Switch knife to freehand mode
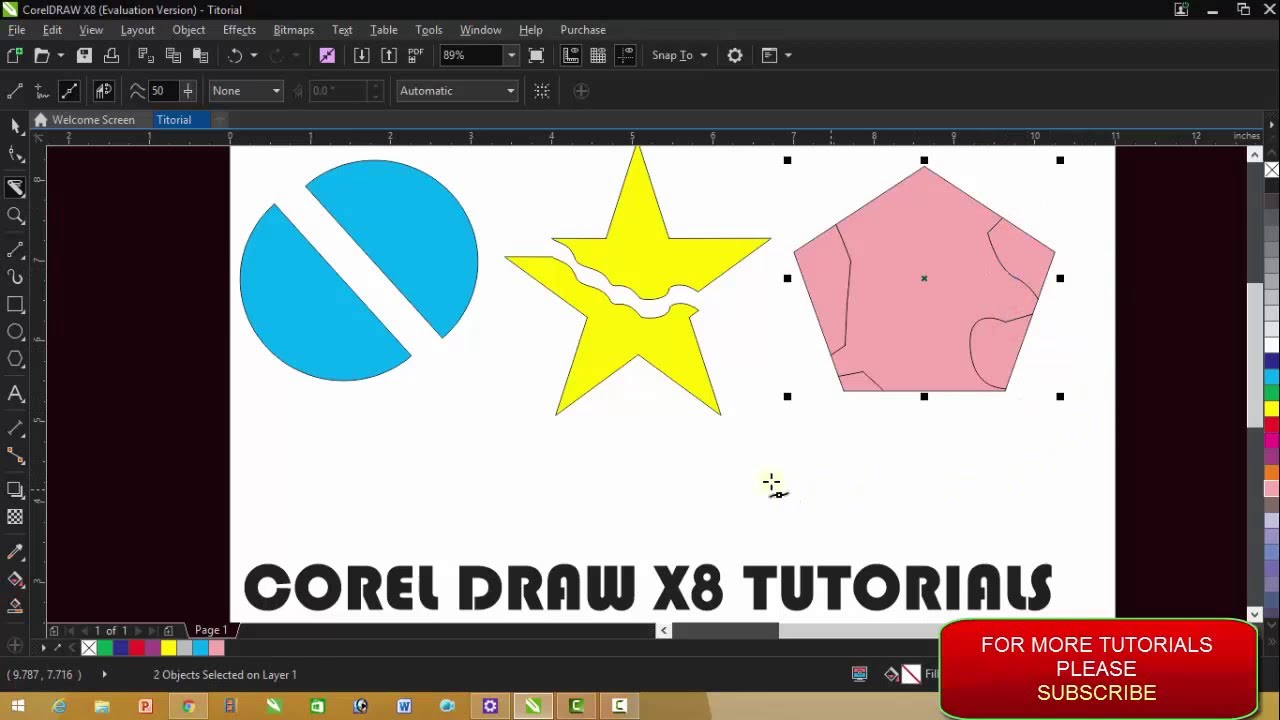This screenshot has width=1280, height=720. pyautogui.click(x=42, y=91)
